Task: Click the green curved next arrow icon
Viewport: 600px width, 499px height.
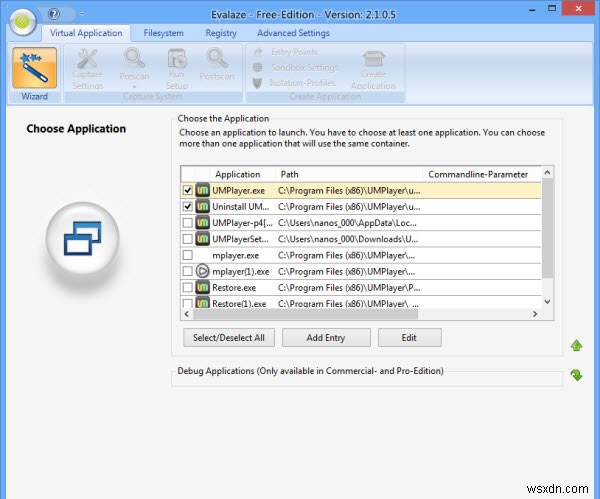Action: [576, 375]
